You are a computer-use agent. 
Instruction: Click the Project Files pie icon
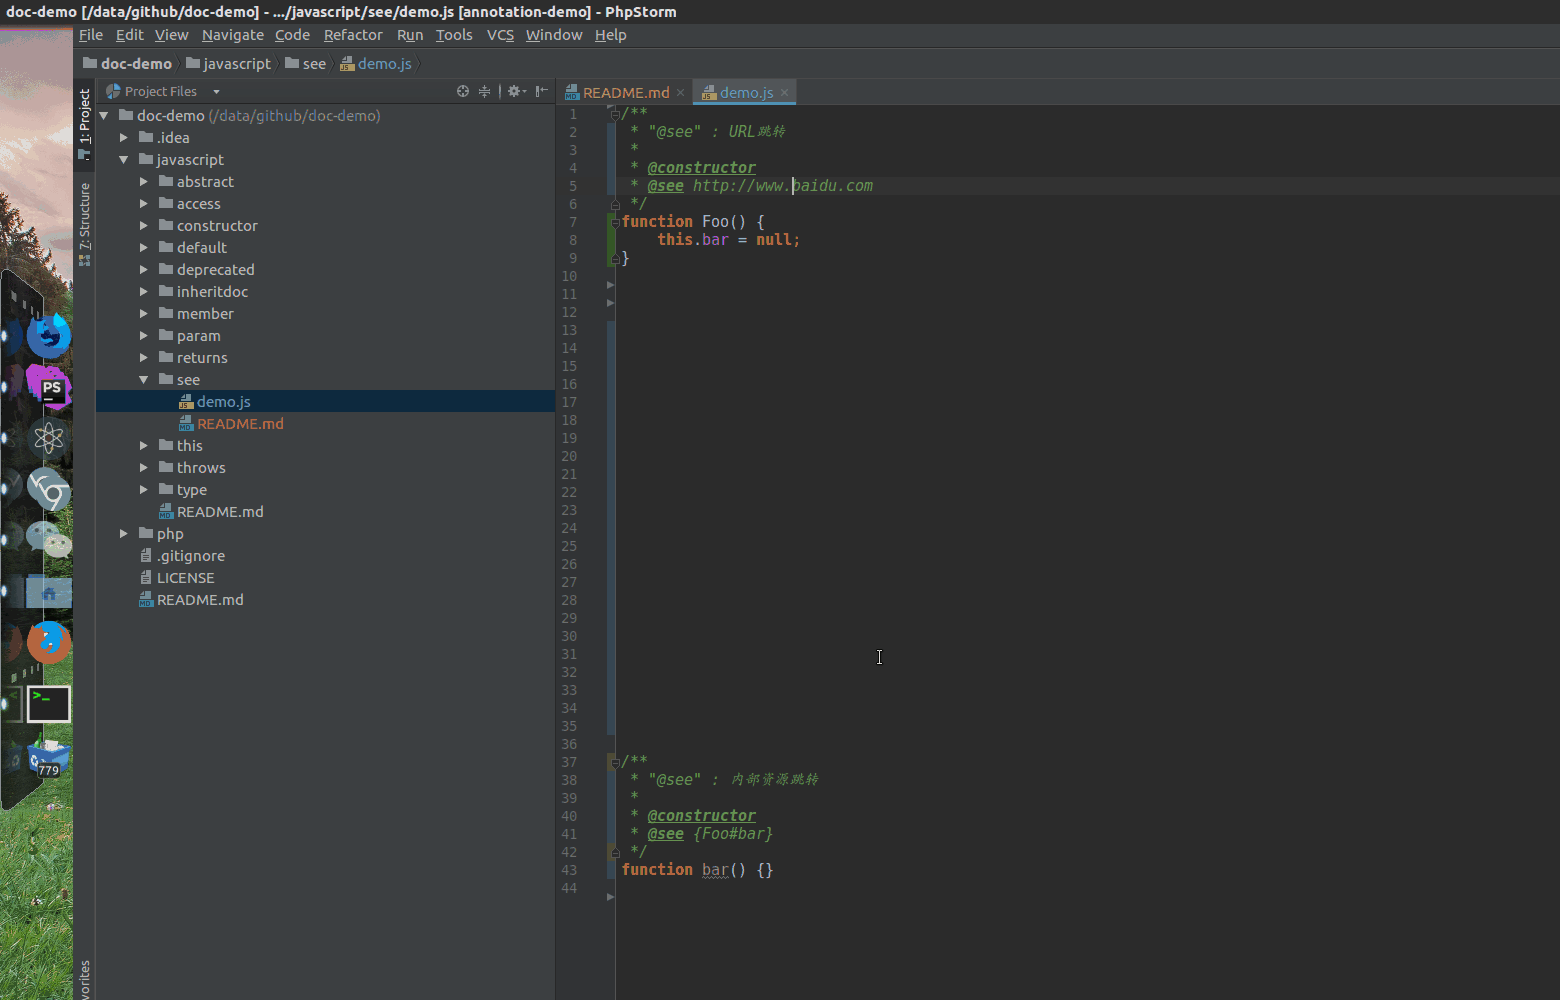113,91
